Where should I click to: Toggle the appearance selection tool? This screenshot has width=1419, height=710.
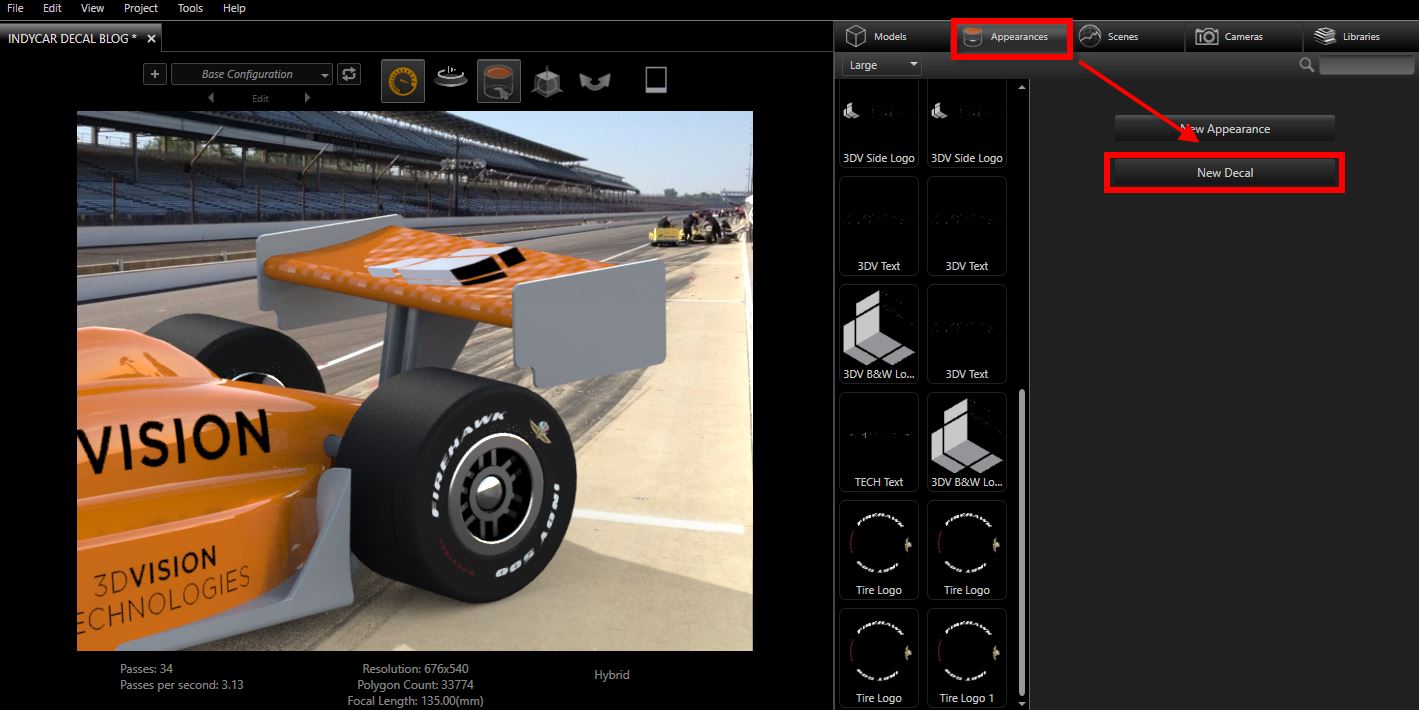point(498,81)
